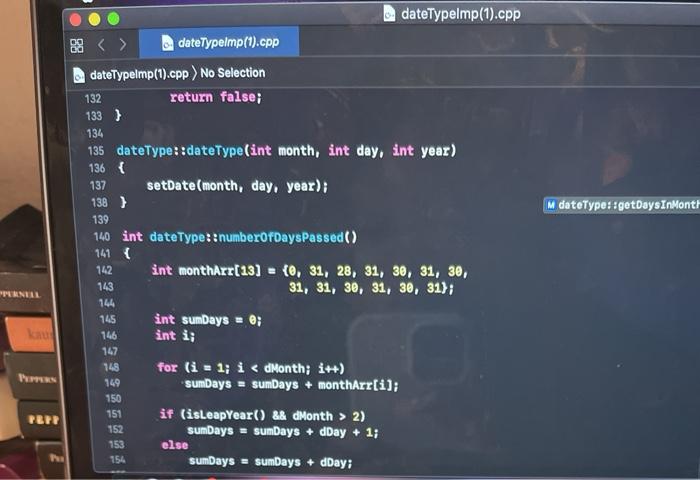Click the M method badge icon
The height and width of the screenshot is (480, 700).
551,205
